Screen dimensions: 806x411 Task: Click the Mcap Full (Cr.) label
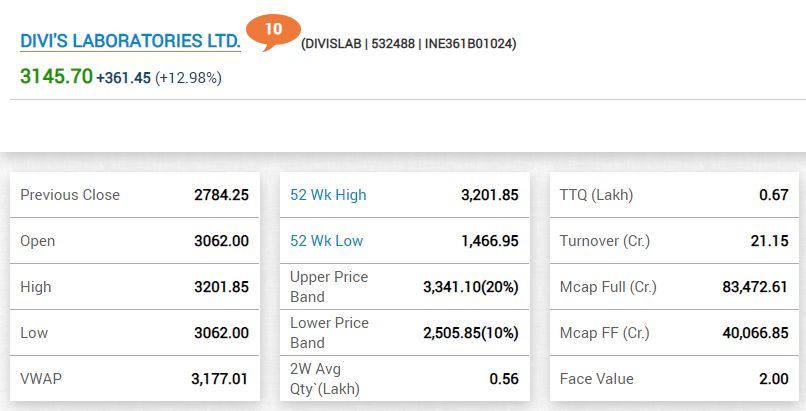(x=608, y=287)
